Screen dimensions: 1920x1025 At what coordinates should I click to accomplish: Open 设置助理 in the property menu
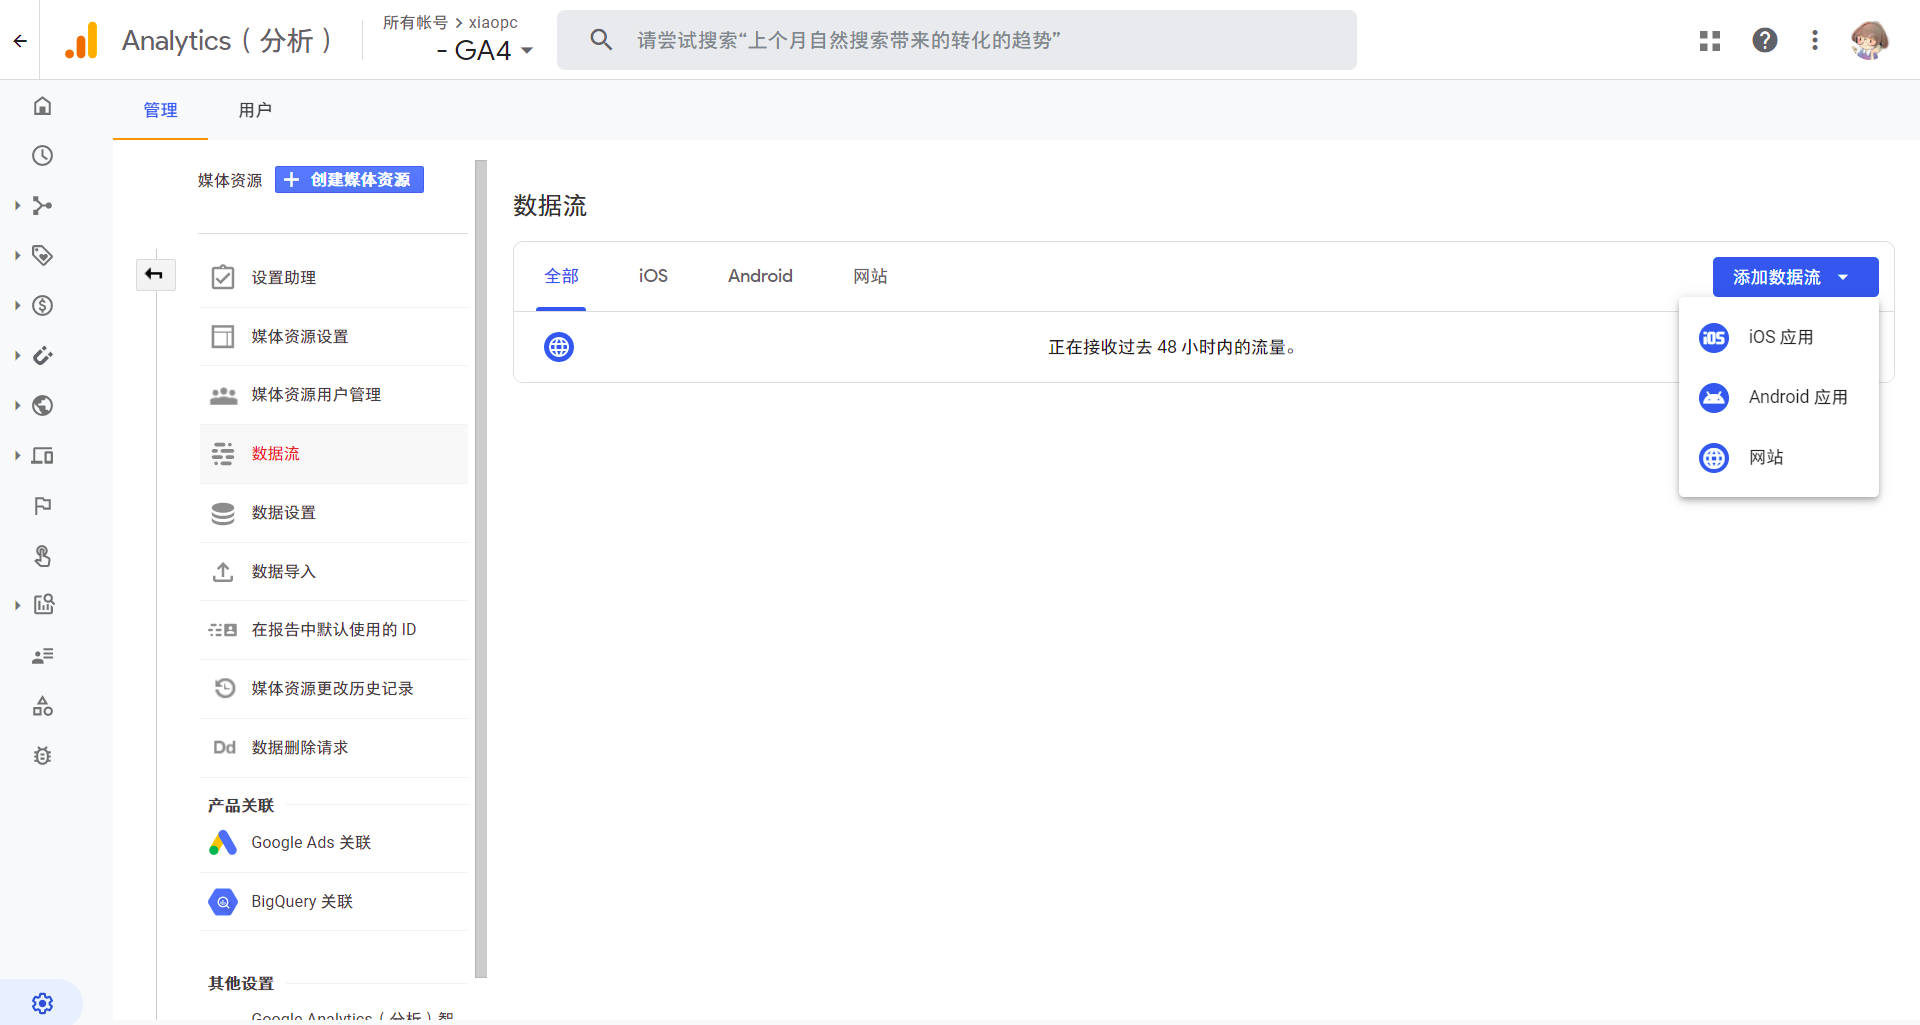pyautogui.click(x=334, y=278)
